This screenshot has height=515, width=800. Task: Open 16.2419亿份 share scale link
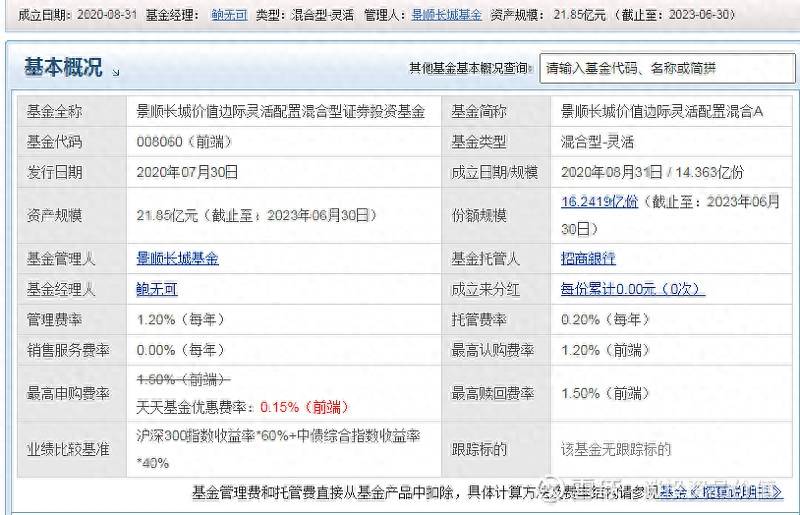tap(599, 202)
